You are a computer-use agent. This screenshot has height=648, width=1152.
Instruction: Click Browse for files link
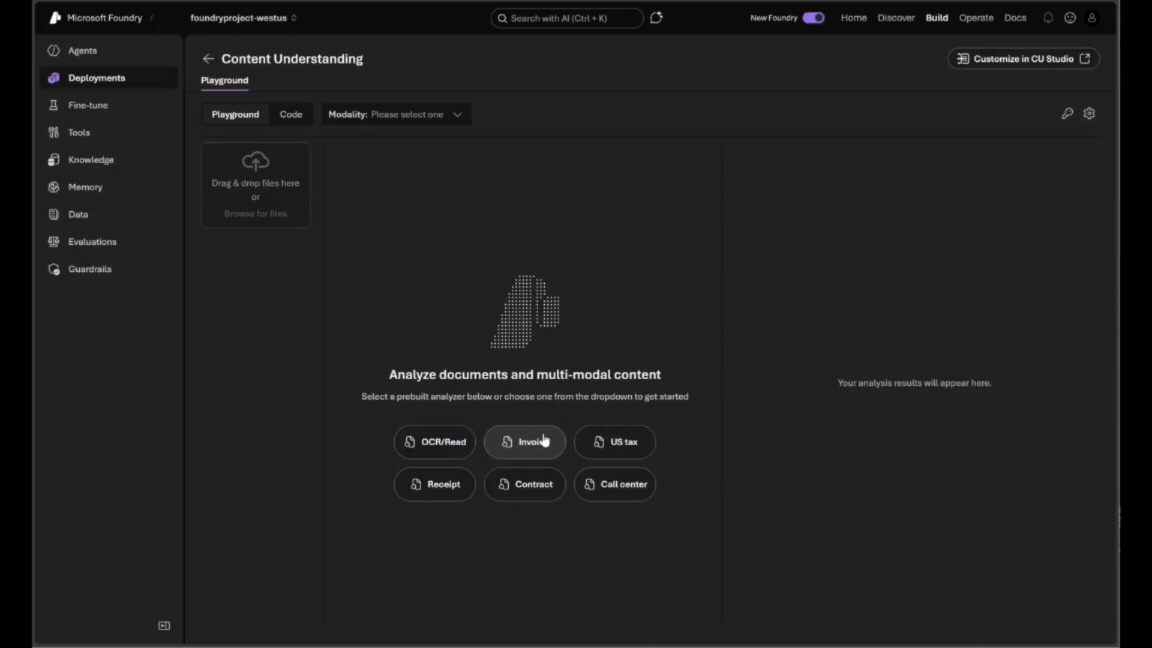tap(256, 214)
